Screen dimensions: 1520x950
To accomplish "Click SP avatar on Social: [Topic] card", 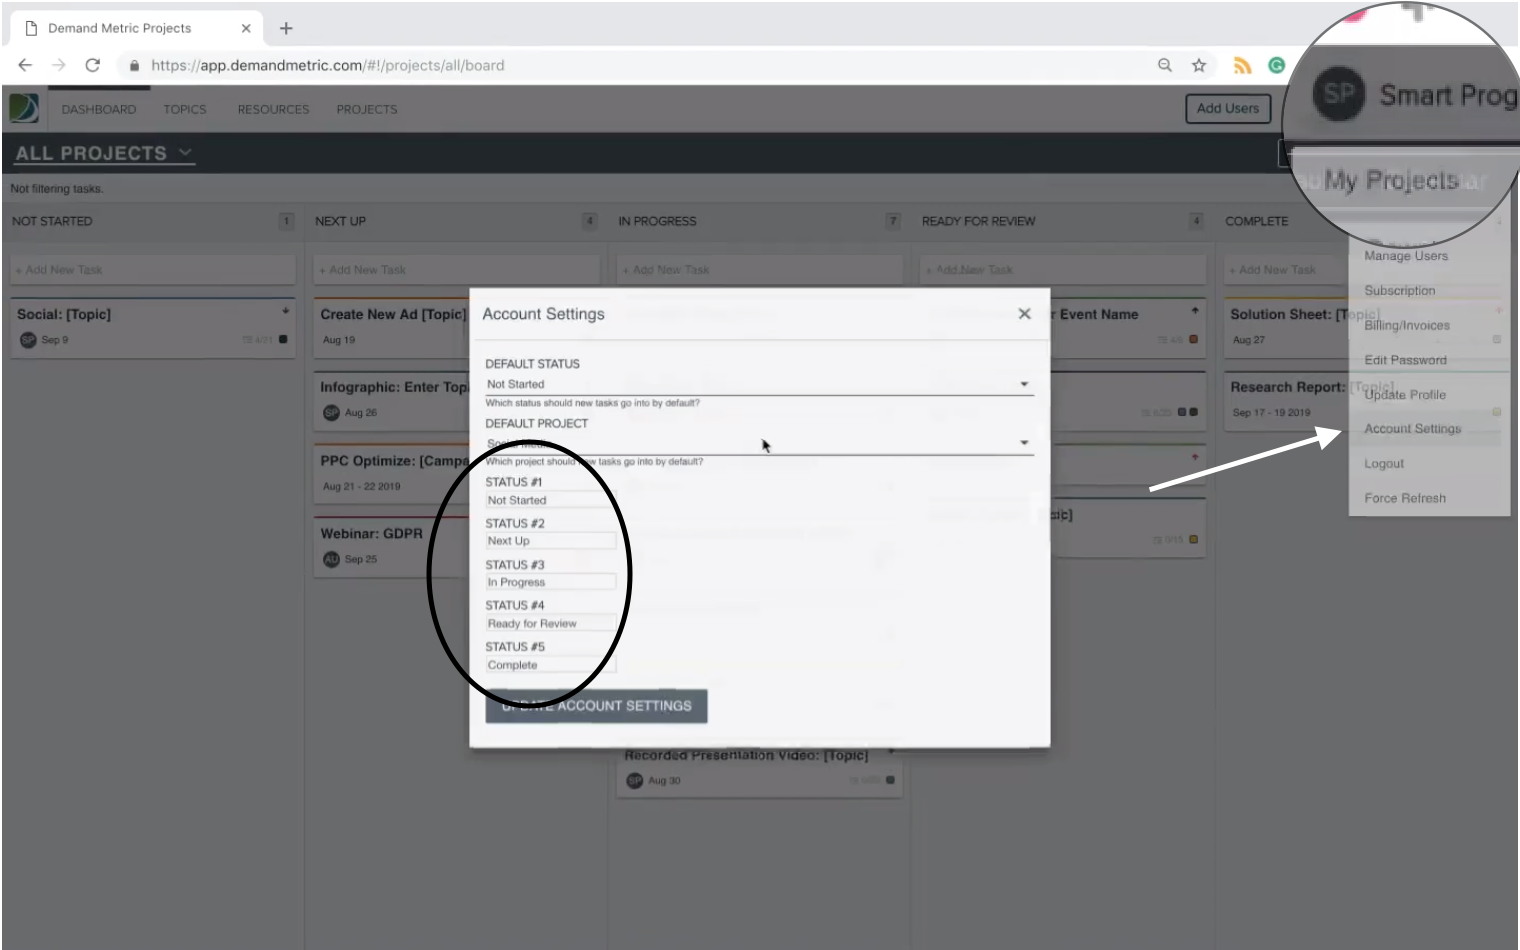I will coord(28,340).
